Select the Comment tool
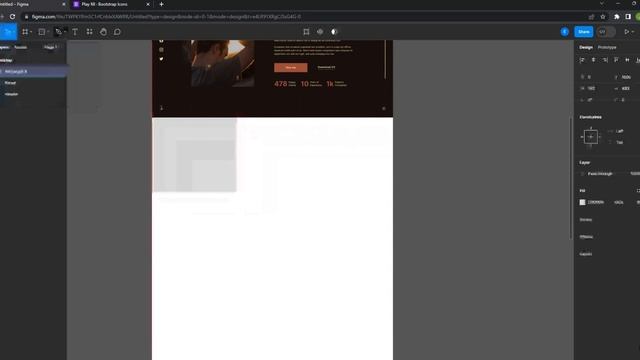Screen dimensions: 640x360 tap(117, 32)
